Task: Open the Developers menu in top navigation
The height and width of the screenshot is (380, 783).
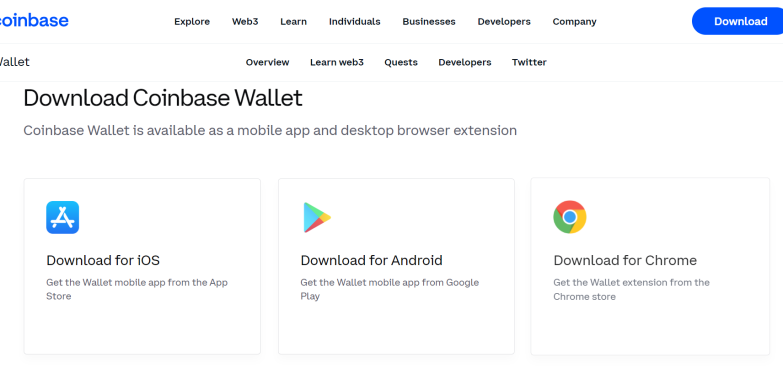Action: pyautogui.click(x=504, y=21)
